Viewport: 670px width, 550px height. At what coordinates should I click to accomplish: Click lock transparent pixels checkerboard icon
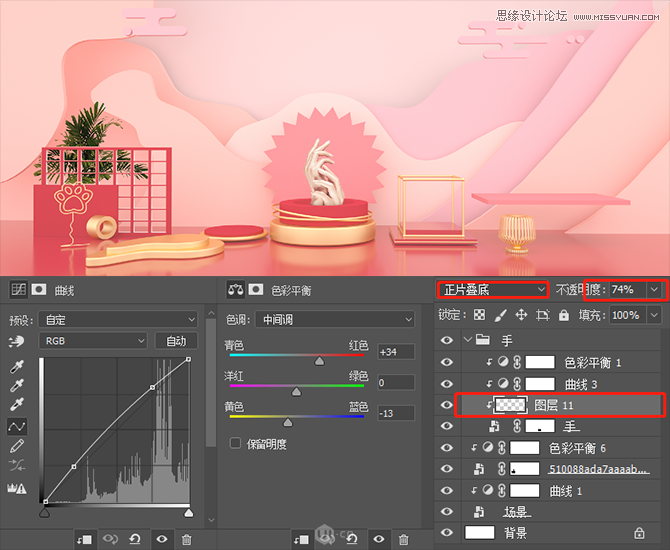click(480, 315)
